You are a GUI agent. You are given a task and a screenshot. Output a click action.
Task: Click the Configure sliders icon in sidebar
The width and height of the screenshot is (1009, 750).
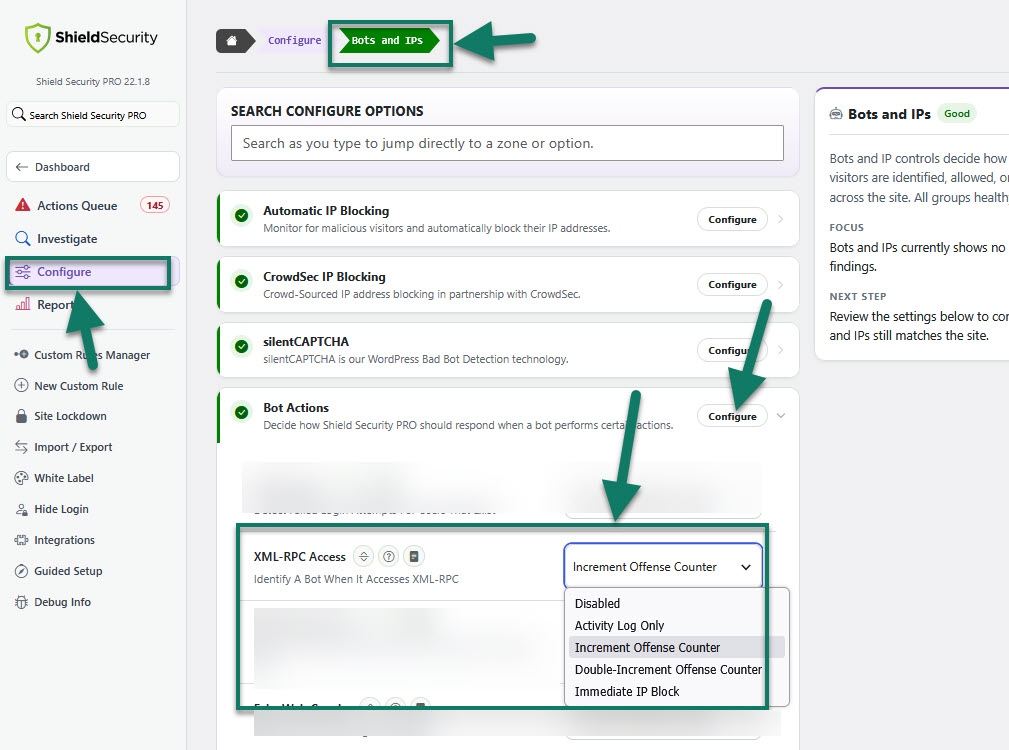23,271
